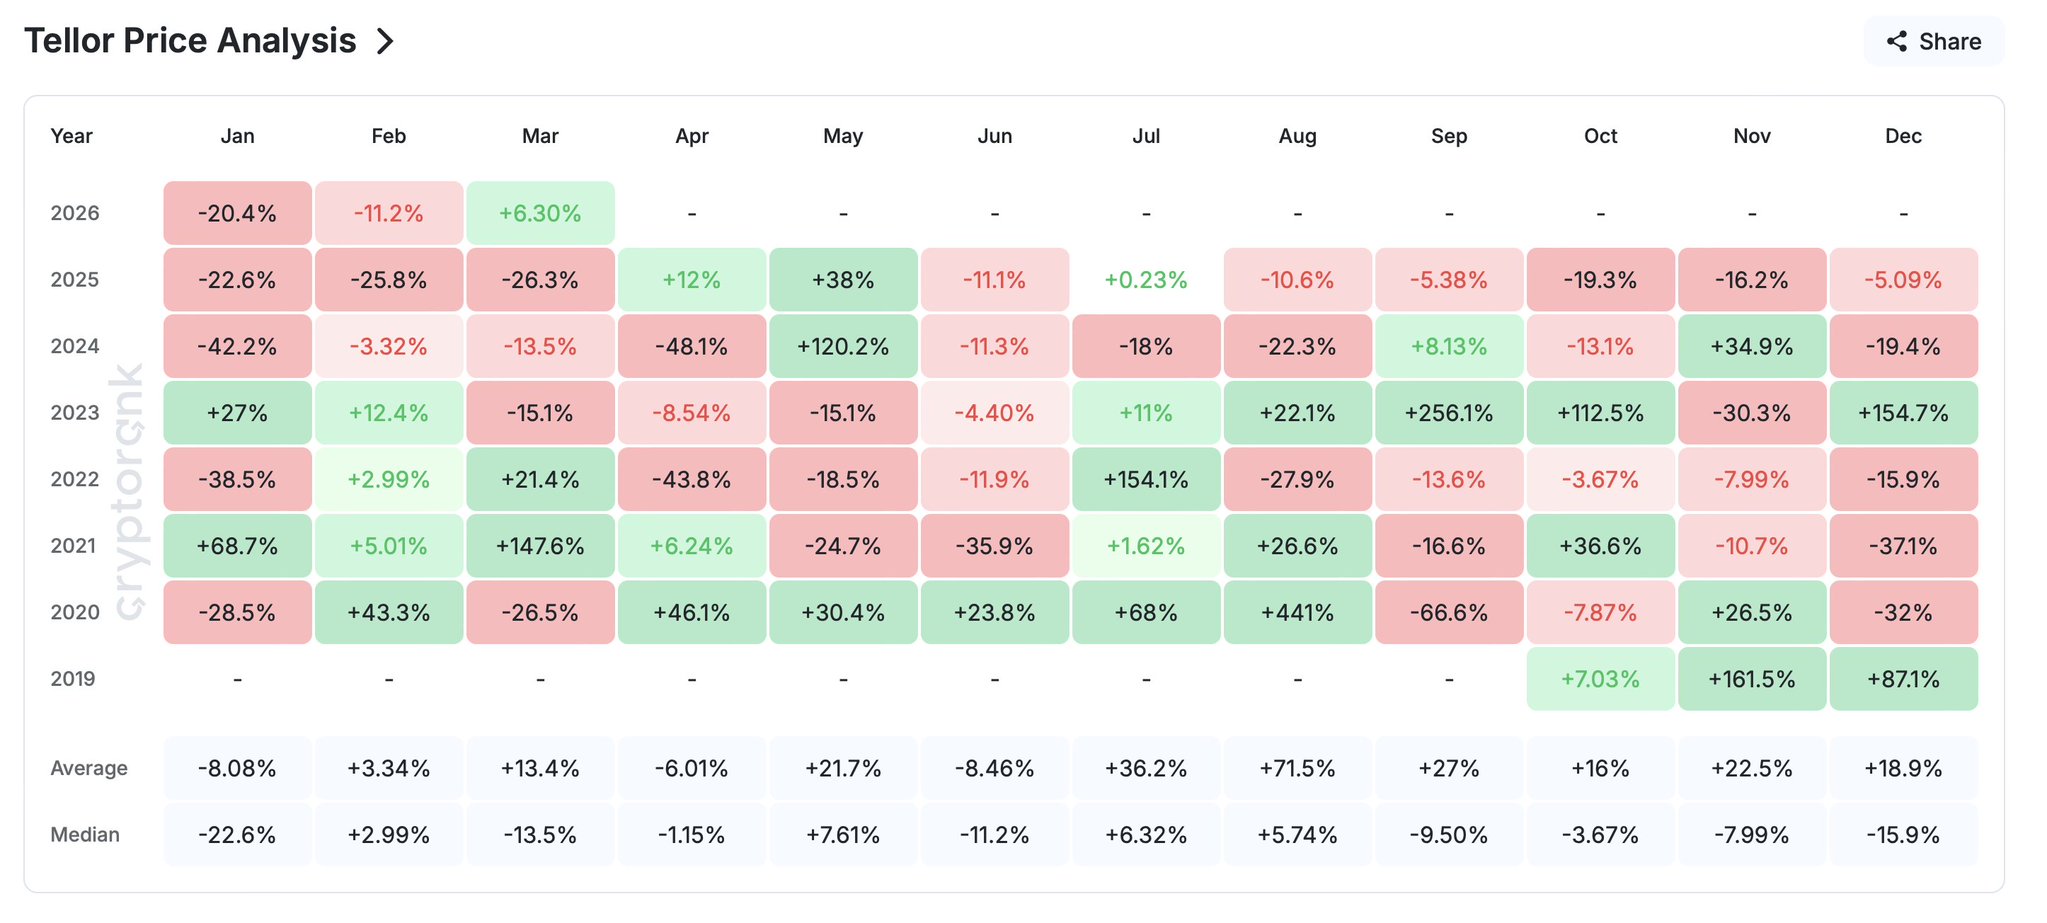Select the Year column header

click(x=72, y=136)
